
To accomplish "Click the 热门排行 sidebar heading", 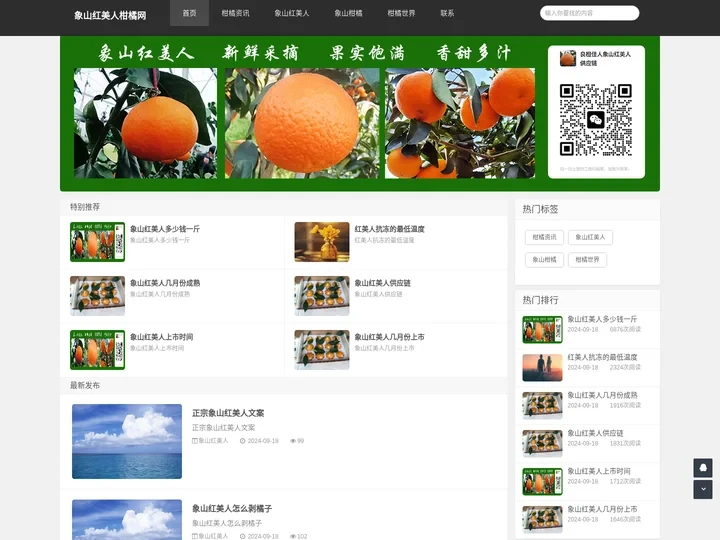I will tap(540, 300).
